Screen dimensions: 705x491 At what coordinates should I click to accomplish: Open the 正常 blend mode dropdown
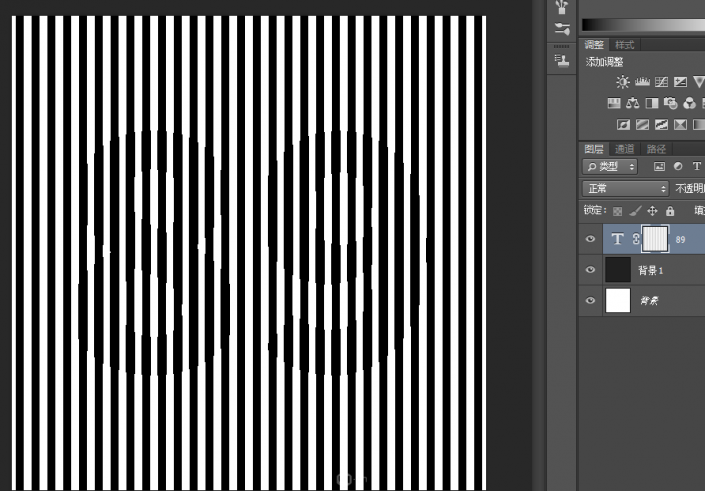click(x=626, y=188)
